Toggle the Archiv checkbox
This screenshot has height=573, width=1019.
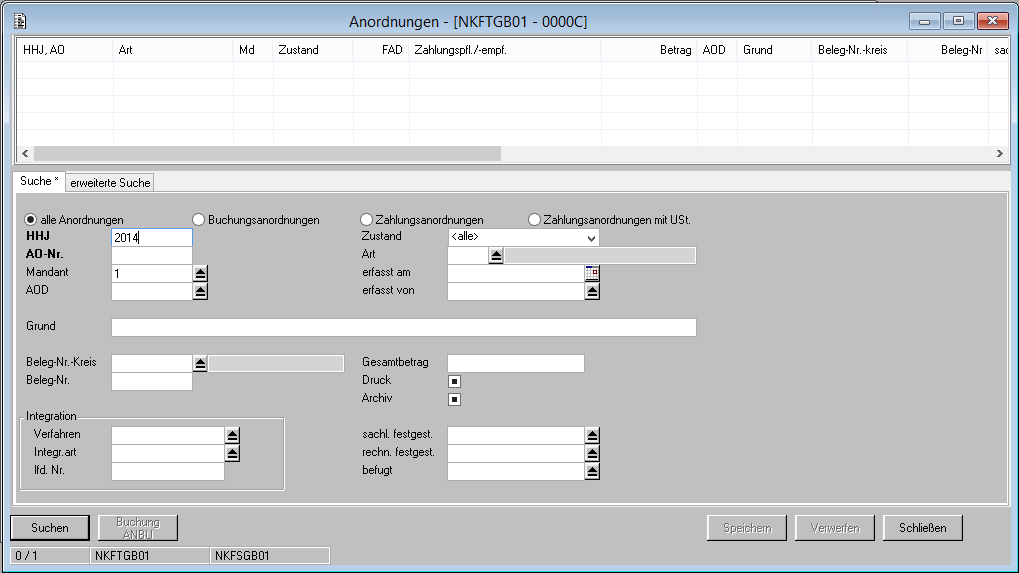click(x=454, y=399)
